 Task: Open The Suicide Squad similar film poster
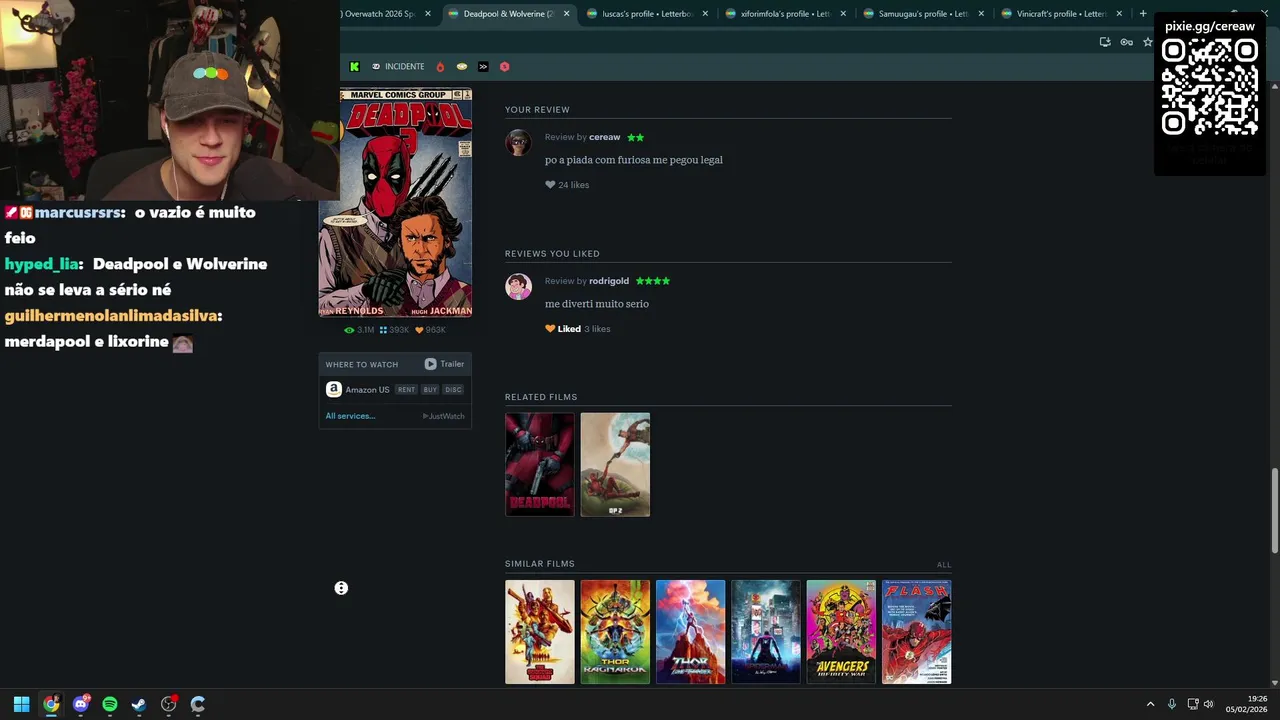tap(540, 632)
